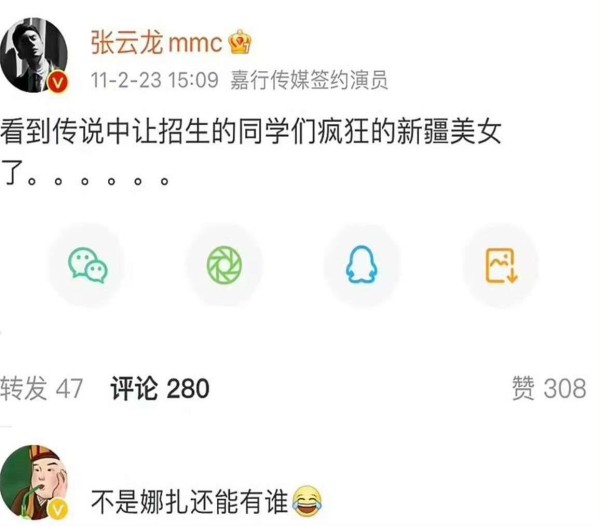Tap 赞 308 to like the post
The image size is (600, 526).
[549, 389]
